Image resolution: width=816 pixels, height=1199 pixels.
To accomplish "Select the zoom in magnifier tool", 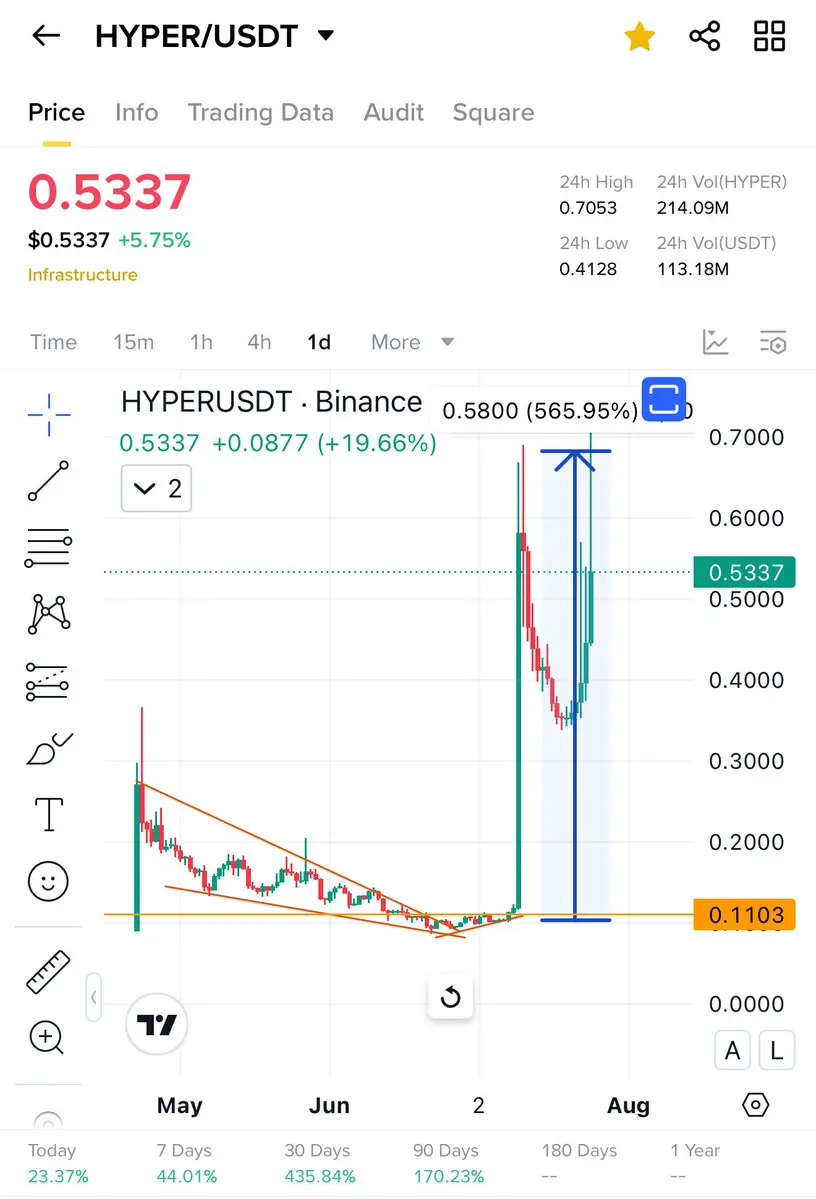I will 47,1038.
